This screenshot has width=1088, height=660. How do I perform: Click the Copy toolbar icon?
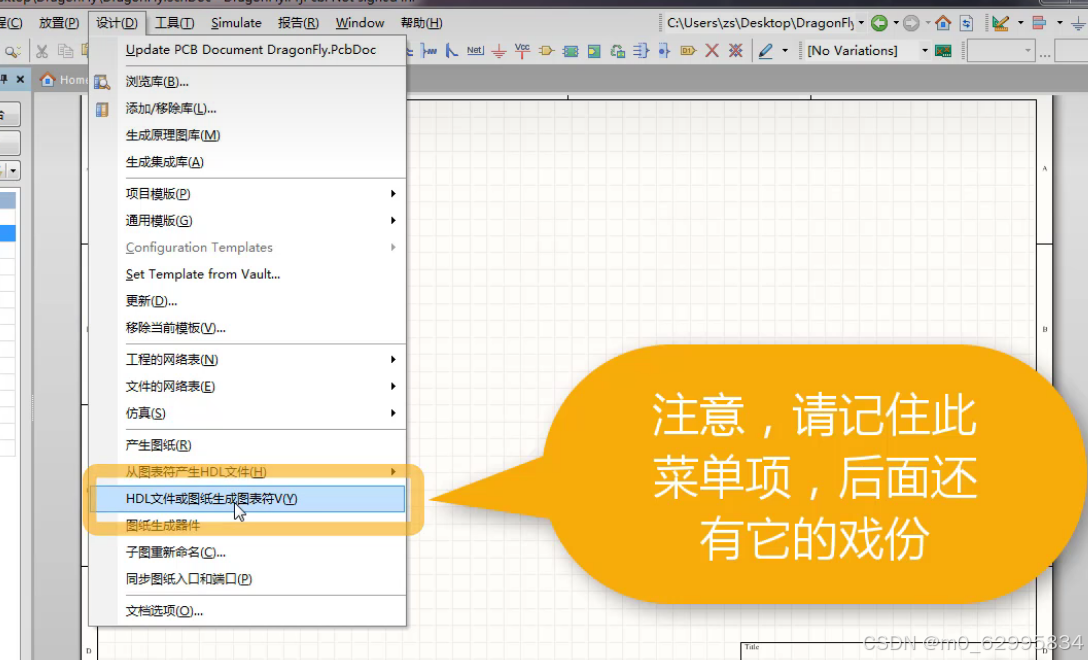pyautogui.click(x=65, y=51)
